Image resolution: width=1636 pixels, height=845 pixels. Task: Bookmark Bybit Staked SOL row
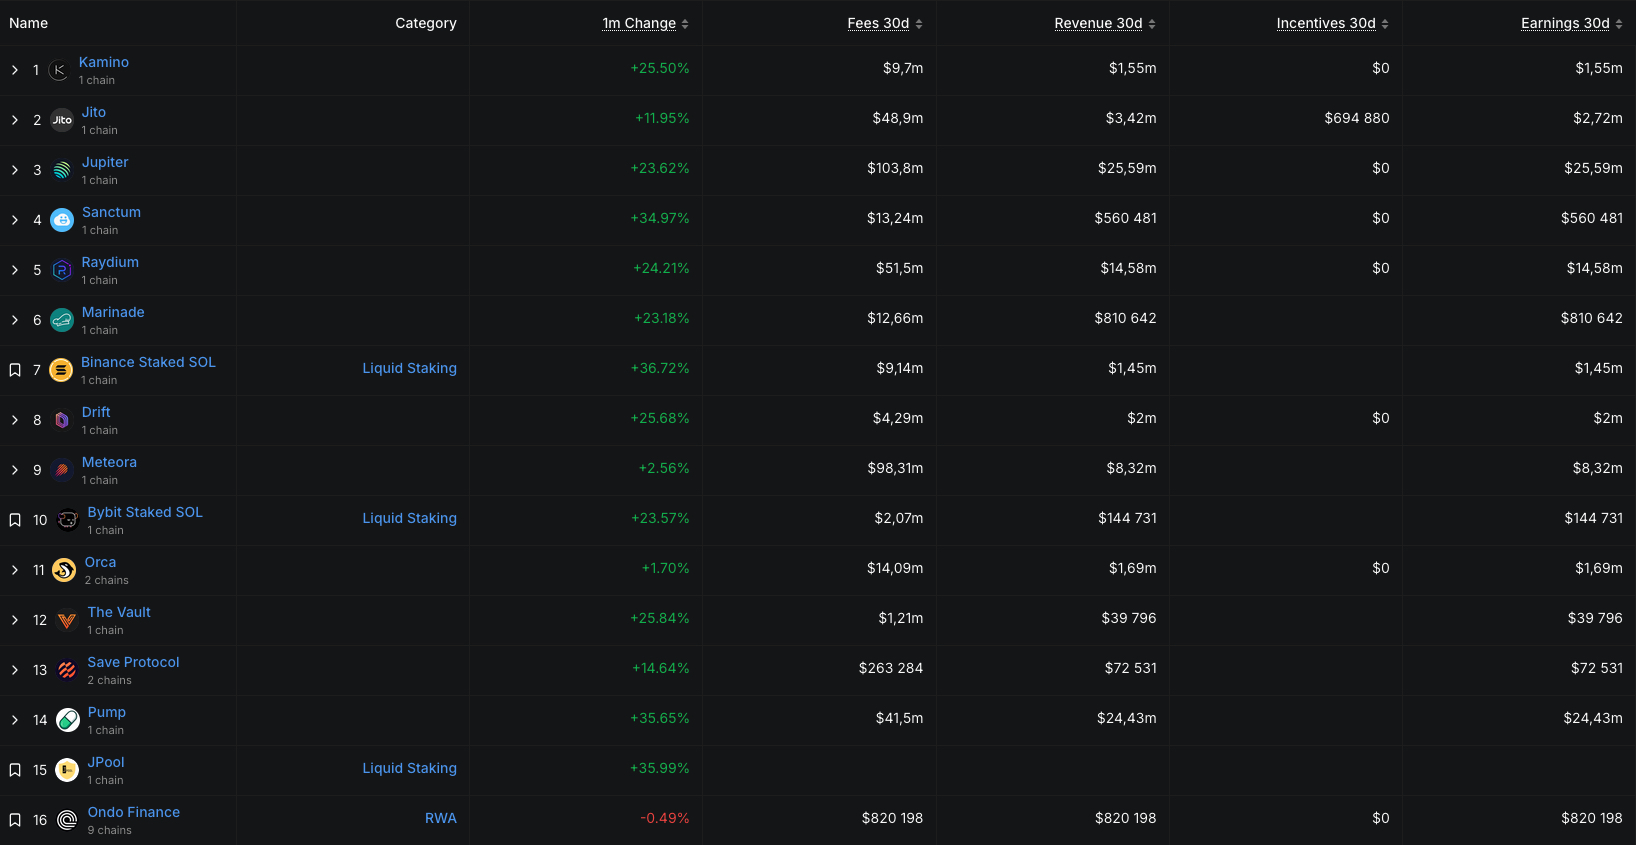pos(15,520)
